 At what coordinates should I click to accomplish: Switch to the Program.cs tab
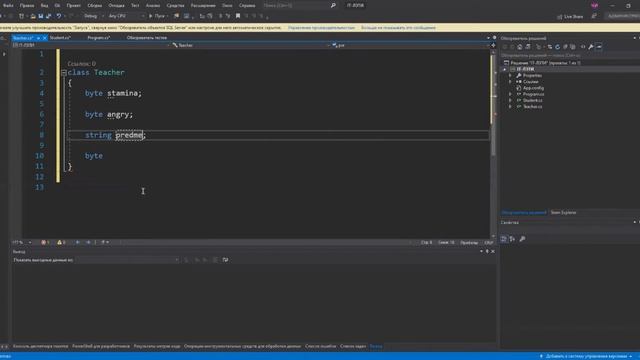[99, 38]
